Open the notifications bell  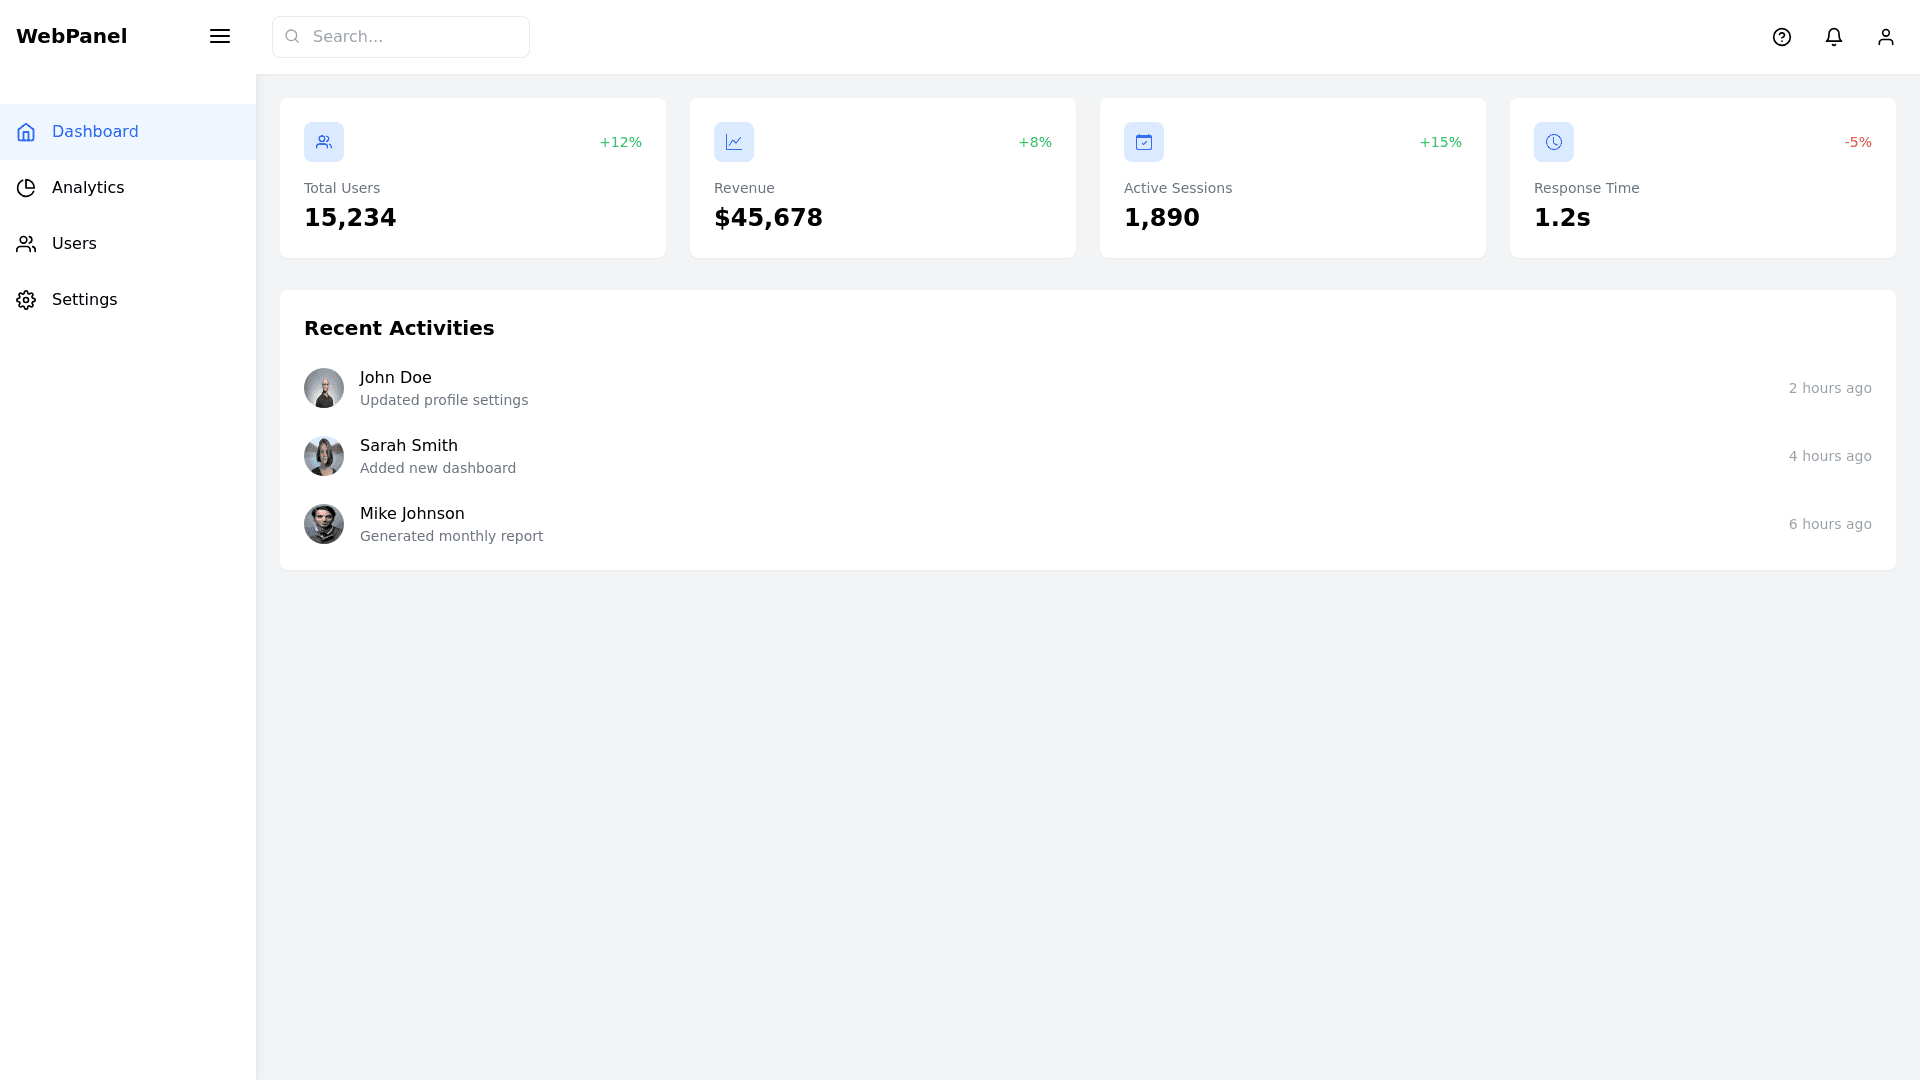1834,37
